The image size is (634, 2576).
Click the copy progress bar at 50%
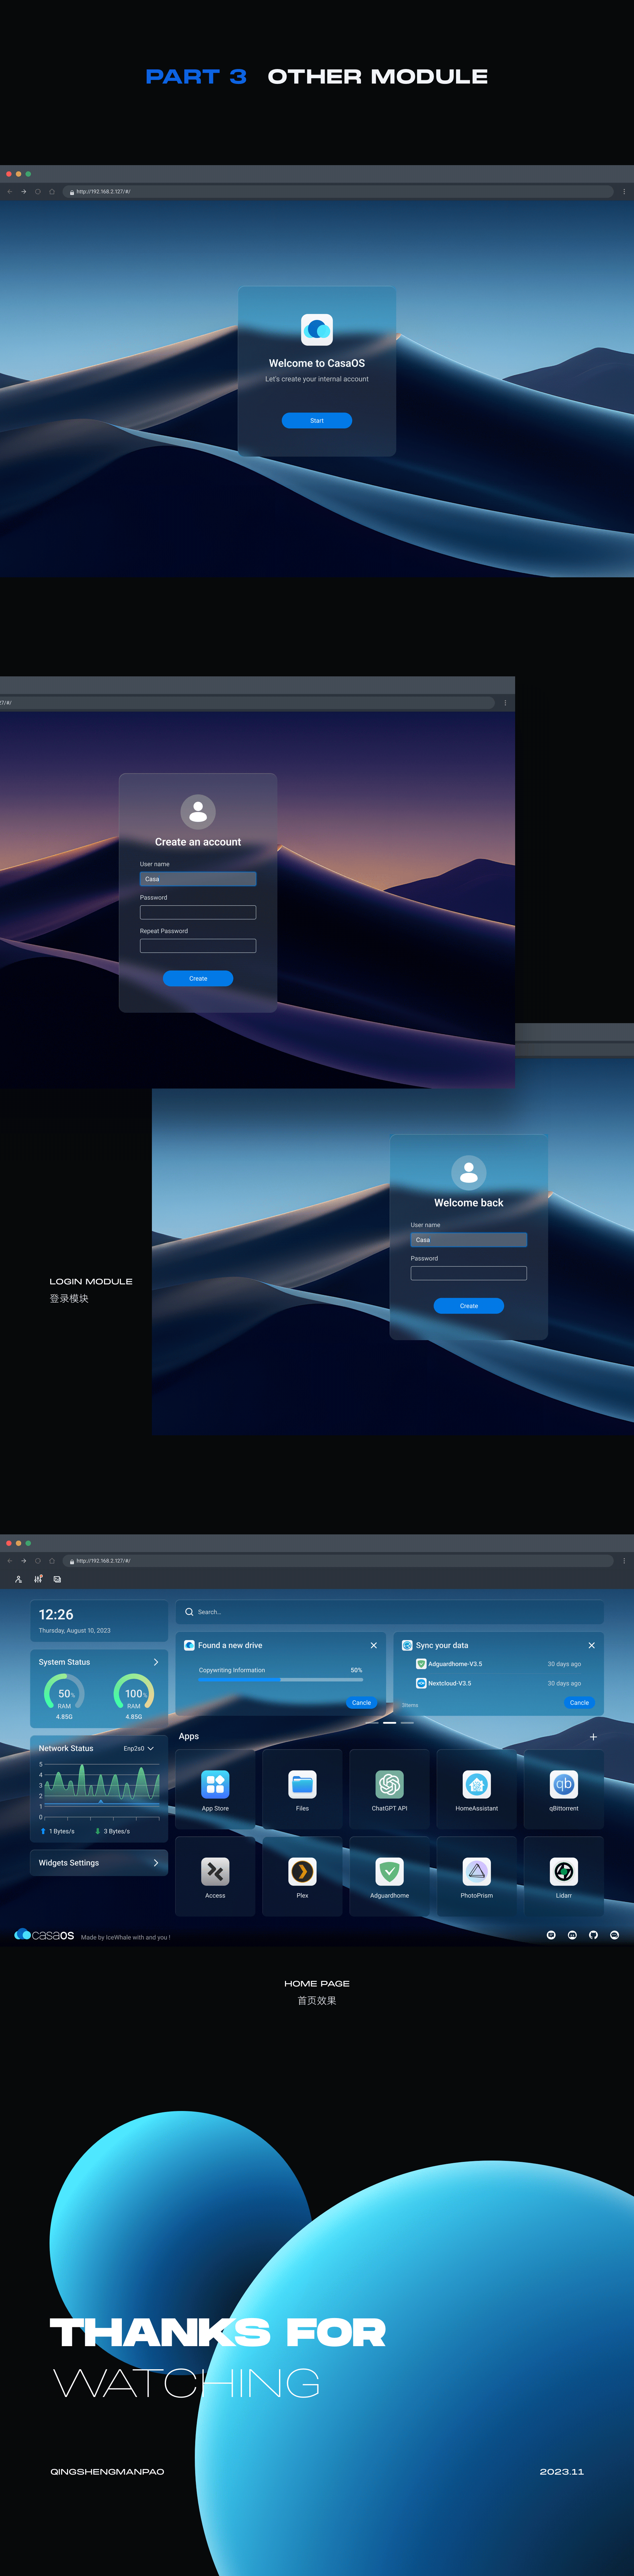click(281, 1680)
